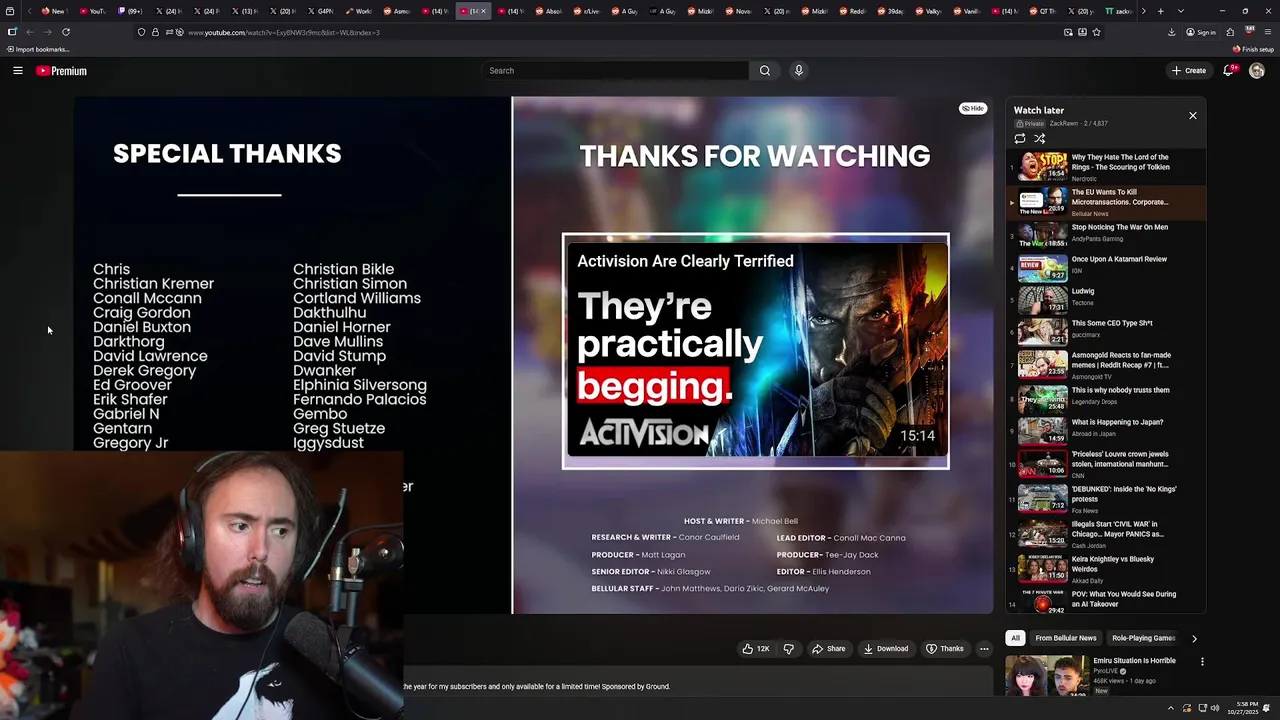Click the Create button

pos(1189,71)
